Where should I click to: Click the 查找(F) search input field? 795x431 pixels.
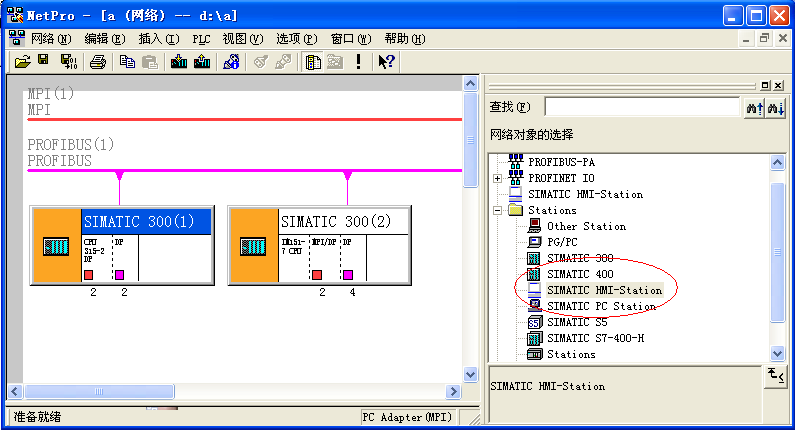click(x=642, y=107)
